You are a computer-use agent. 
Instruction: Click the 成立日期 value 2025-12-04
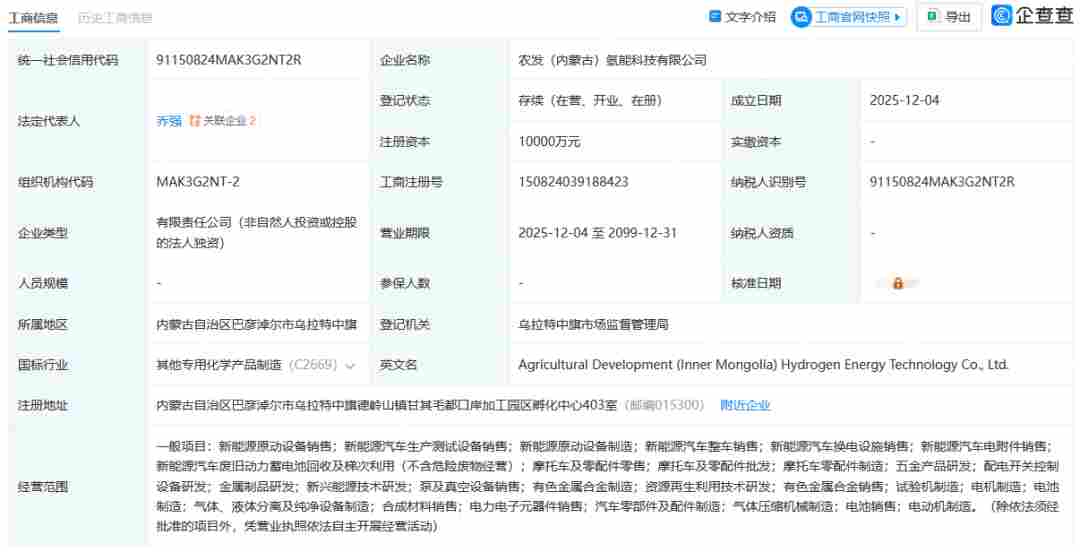click(904, 101)
